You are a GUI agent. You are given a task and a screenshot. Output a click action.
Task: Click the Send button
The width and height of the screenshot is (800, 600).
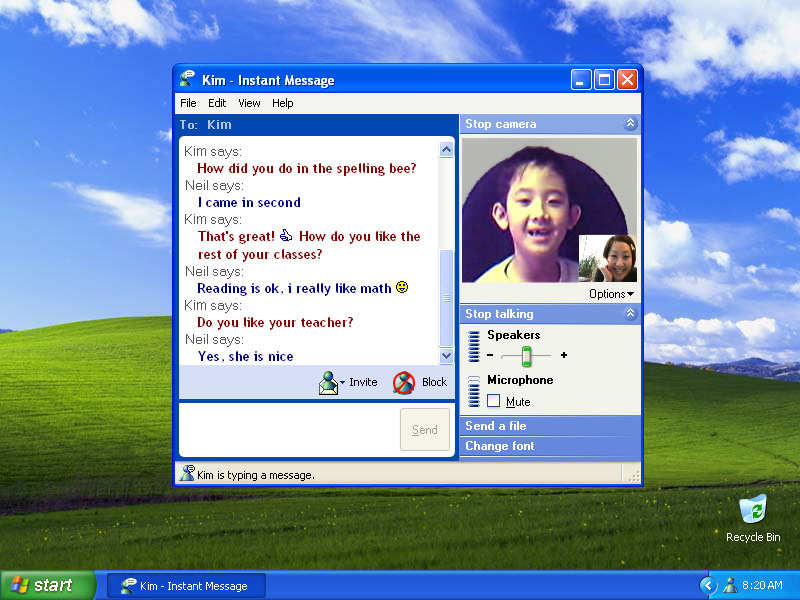click(x=424, y=430)
